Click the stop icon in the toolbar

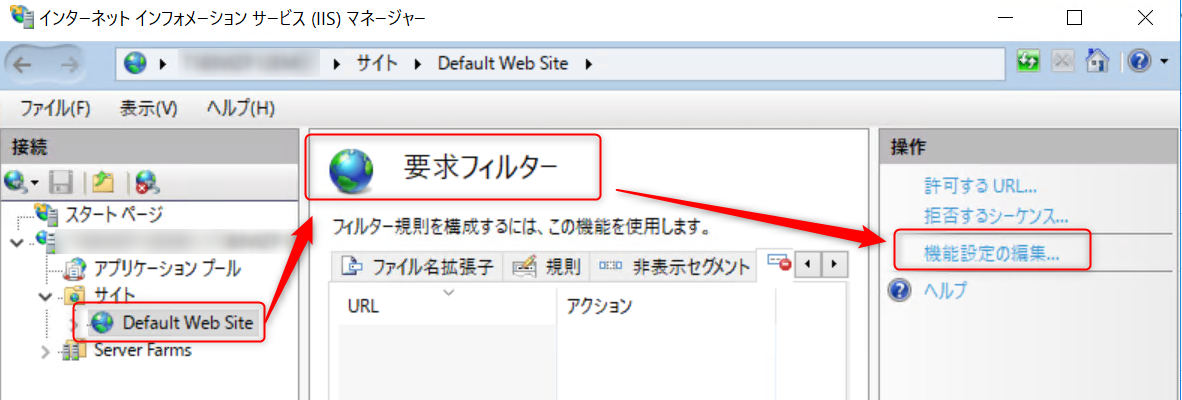pos(1061,62)
